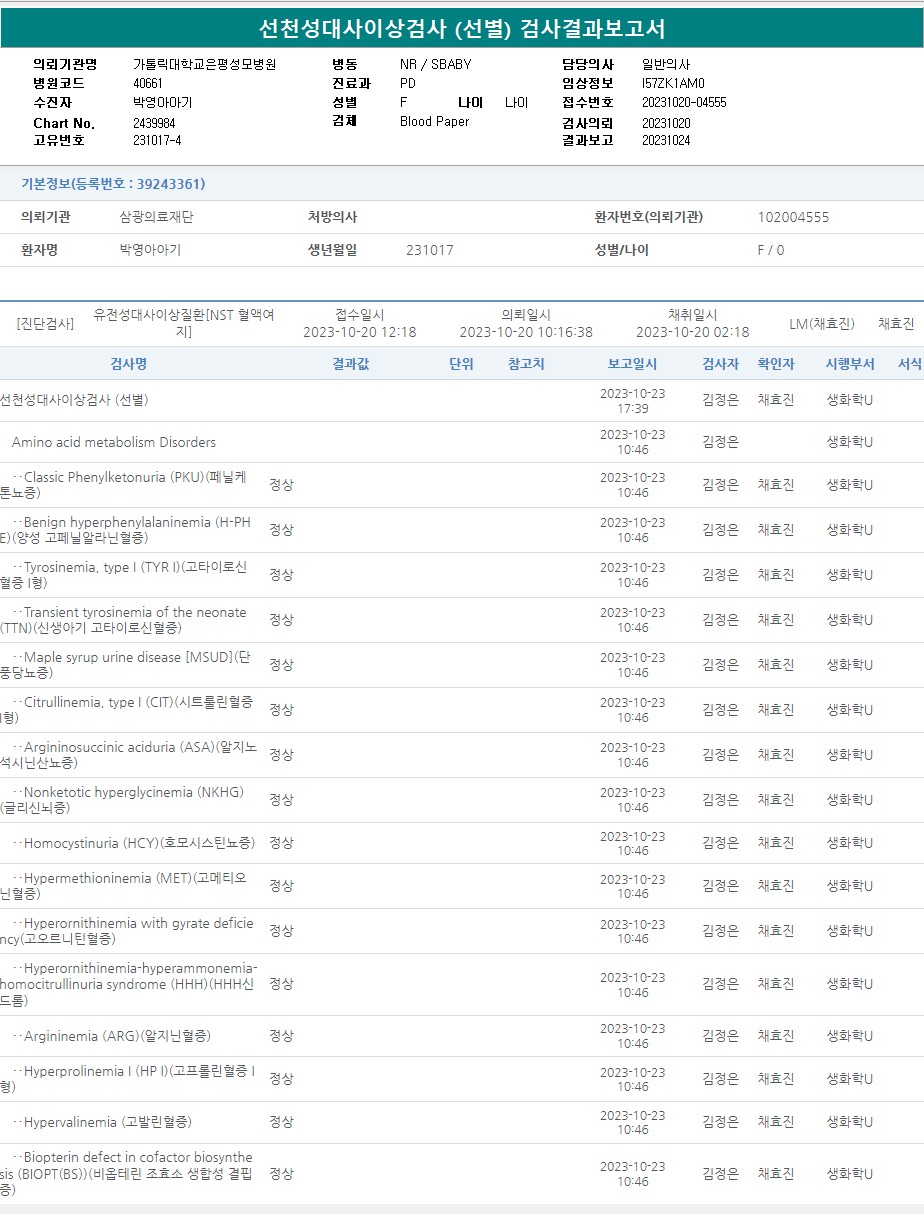Select the Argininemia (ARG) test name
The width and height of the screenshot is (924, 1214).
click(x=117, y=1036)
